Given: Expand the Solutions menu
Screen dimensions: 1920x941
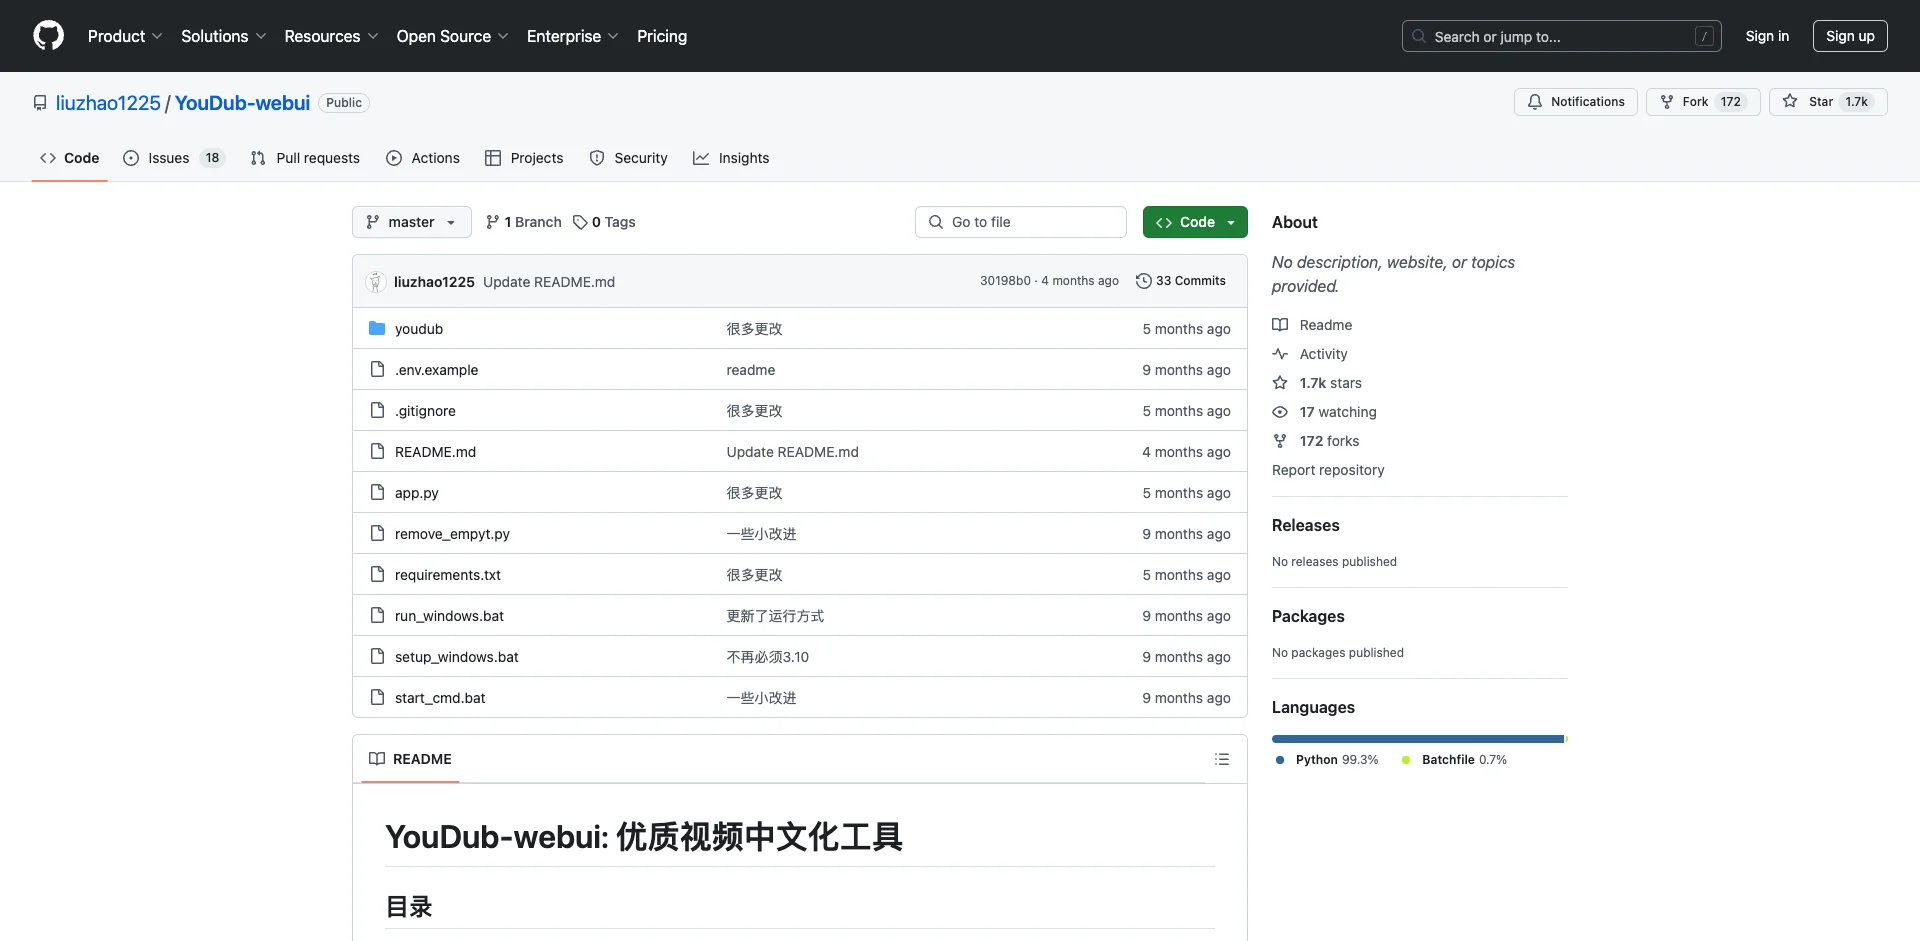Looking at the screenshot, I should pos(223,36).
